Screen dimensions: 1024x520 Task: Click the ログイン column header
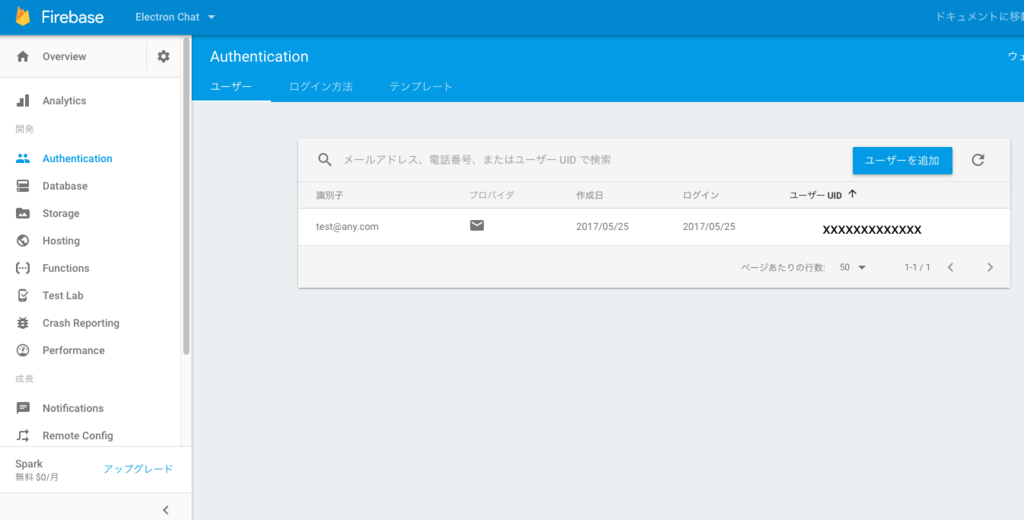pyautogui.click(x=701, y=195)
